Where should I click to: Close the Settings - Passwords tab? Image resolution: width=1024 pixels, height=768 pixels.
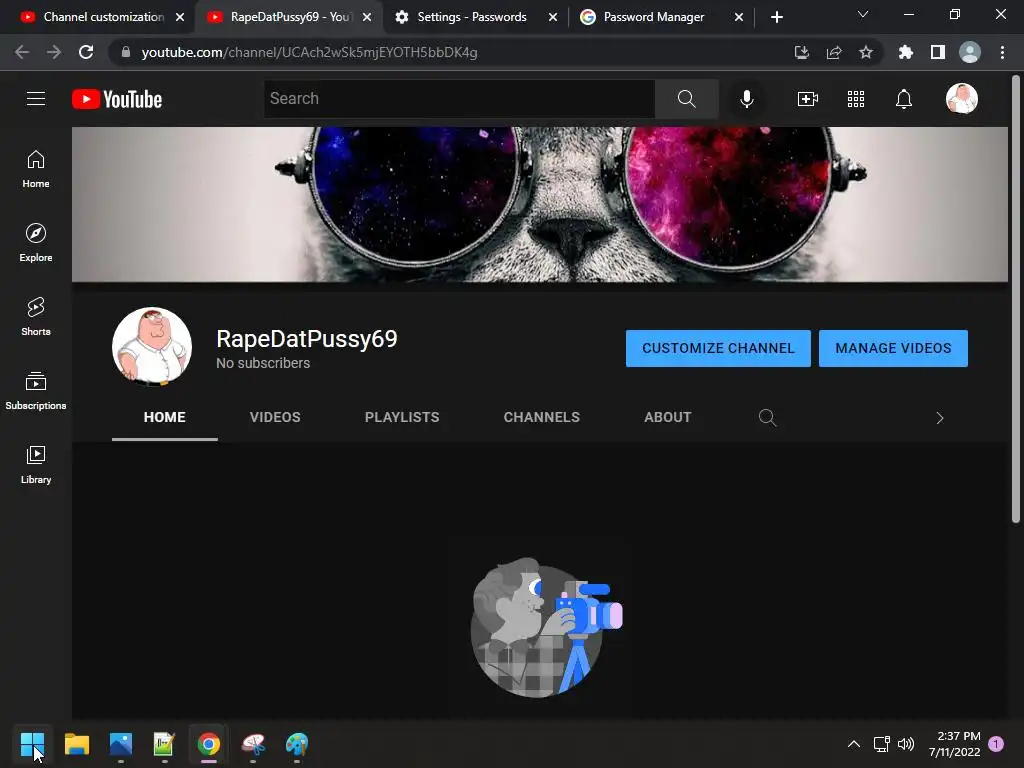(x=552, y=17)
